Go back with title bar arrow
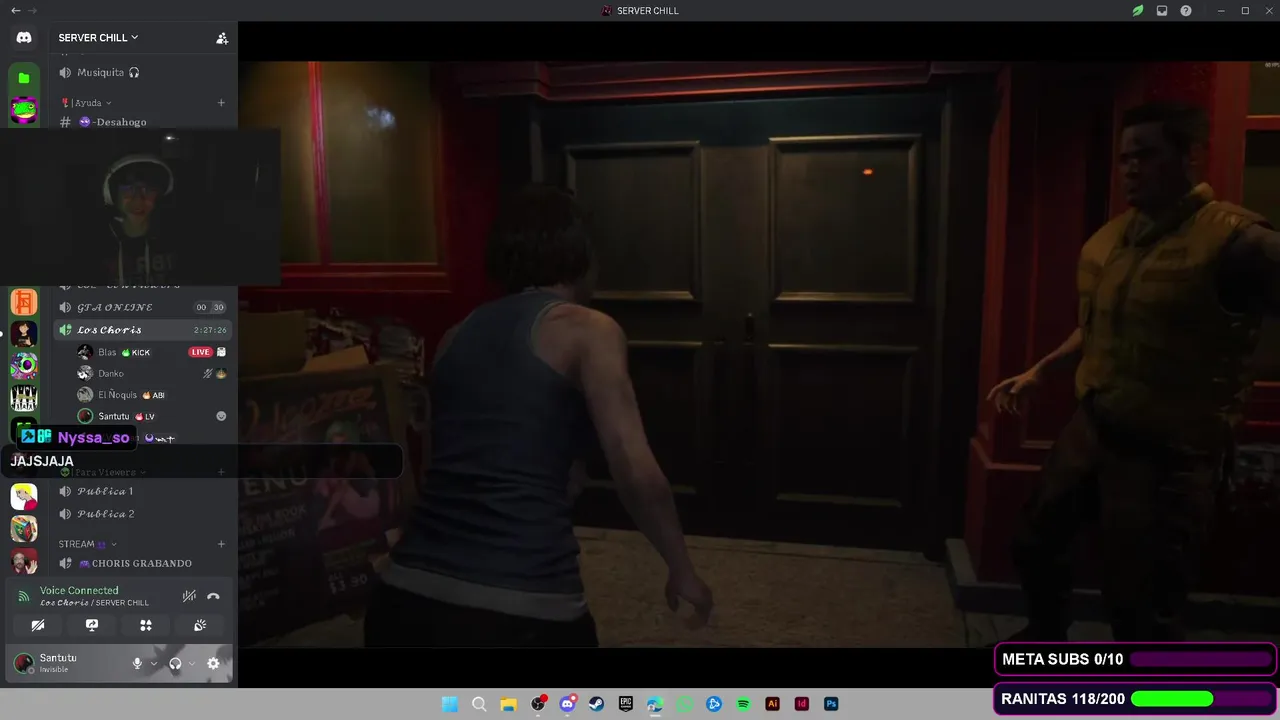The image size is (1280, 720). coord(15,11)
